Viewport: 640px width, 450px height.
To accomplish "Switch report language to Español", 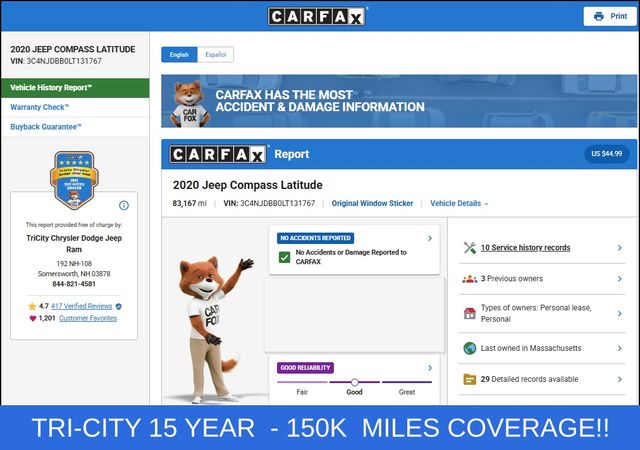I will (215, 54).
